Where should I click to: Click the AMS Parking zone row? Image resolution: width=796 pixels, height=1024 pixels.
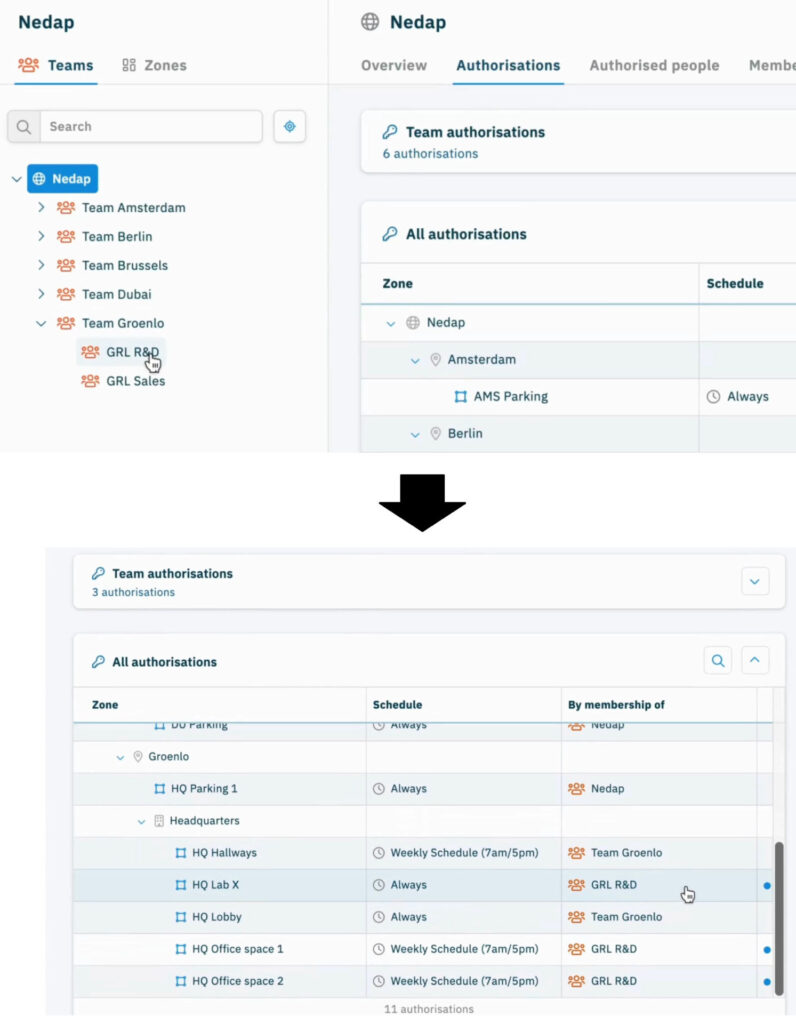[x=579, y=396]
